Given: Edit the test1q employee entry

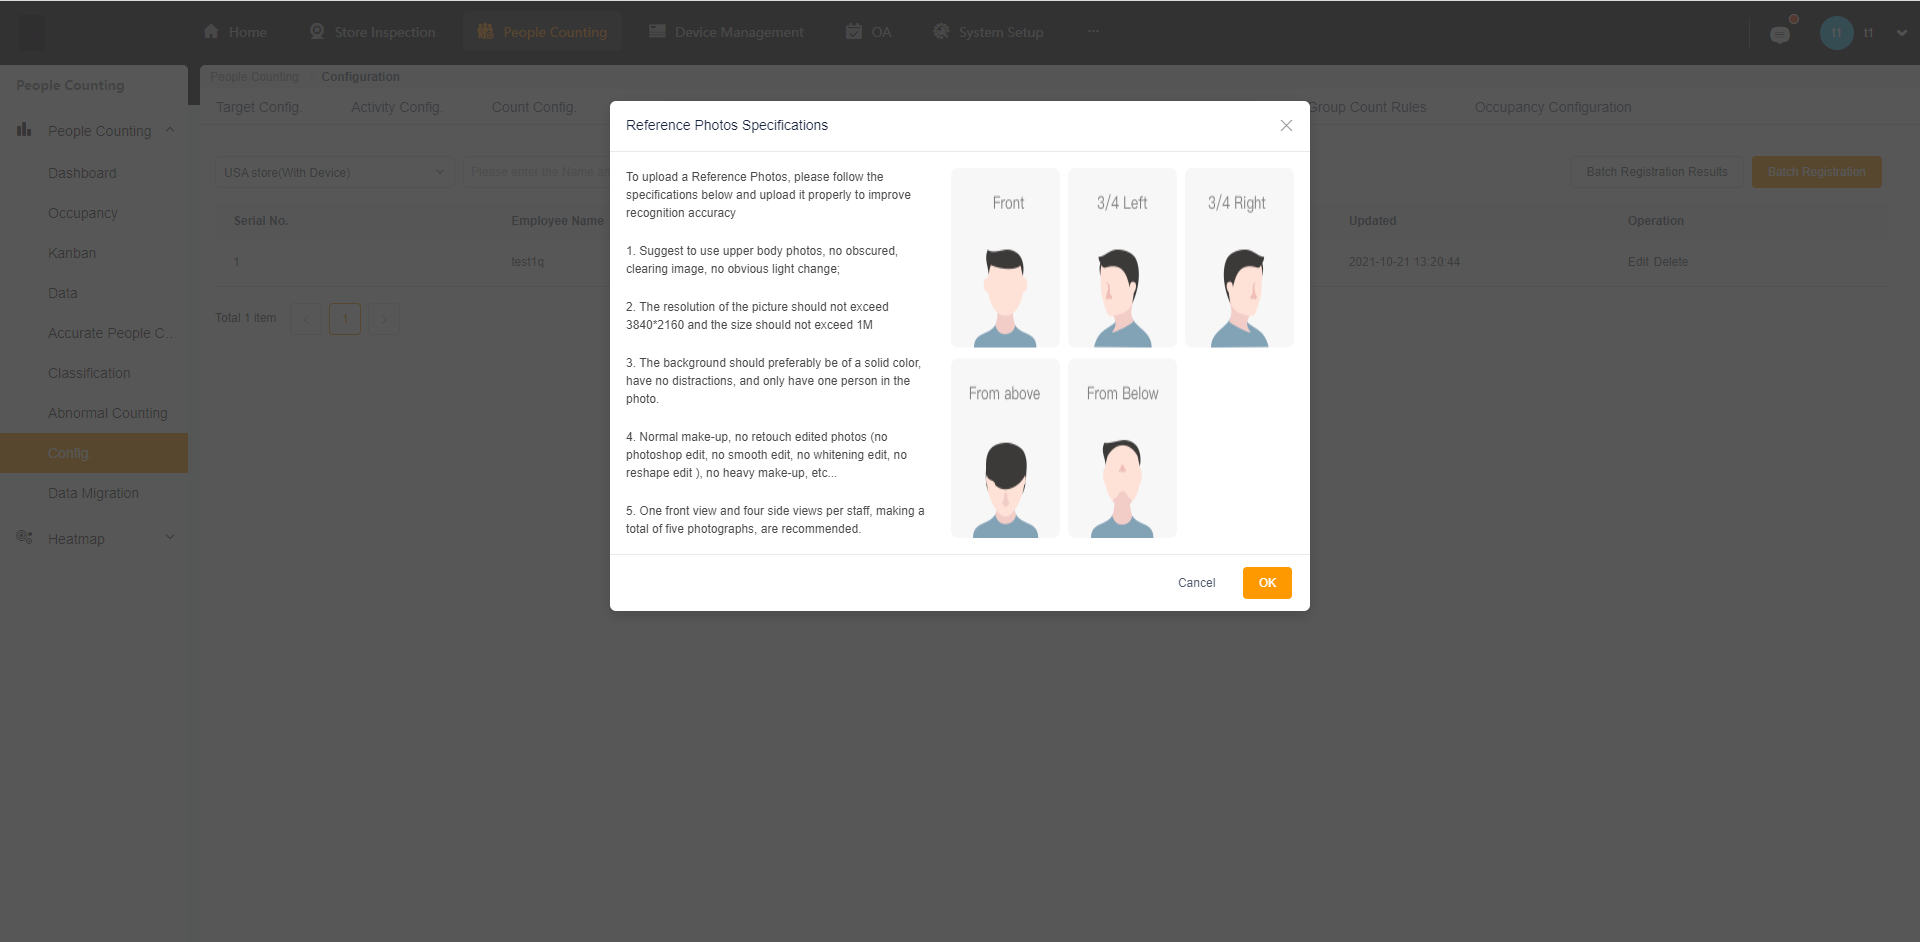Looking at the screenshot, I should (x=1638, y=261).
